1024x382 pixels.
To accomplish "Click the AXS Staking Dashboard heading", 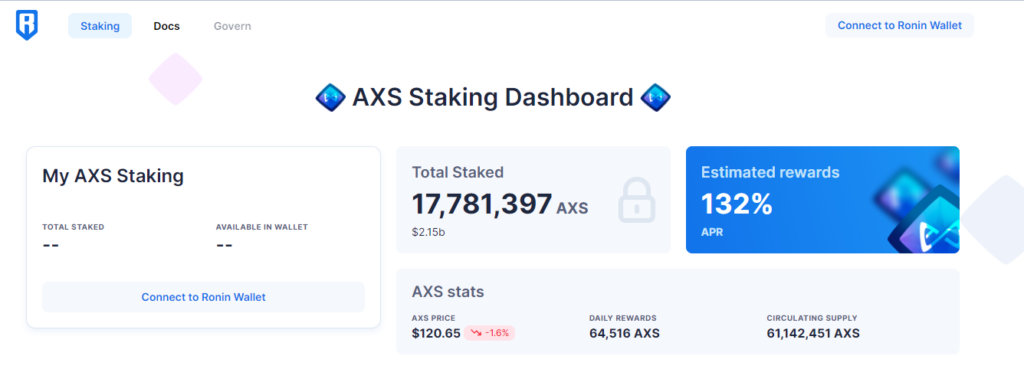I will click(x=493, y=98).
